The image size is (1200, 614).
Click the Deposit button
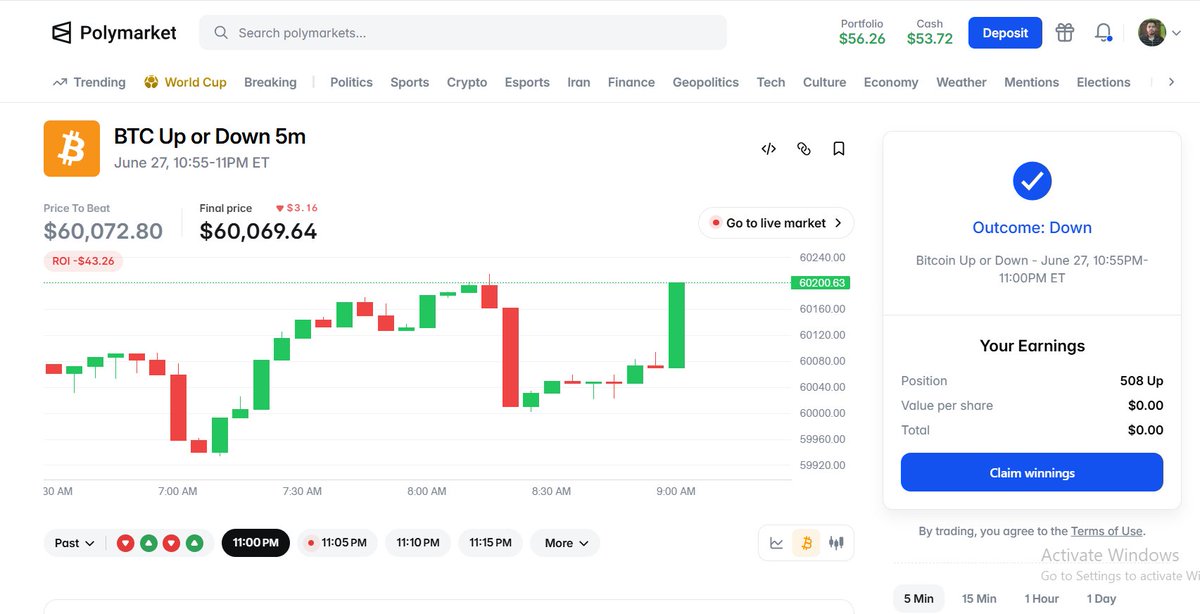click(1005, 33)
